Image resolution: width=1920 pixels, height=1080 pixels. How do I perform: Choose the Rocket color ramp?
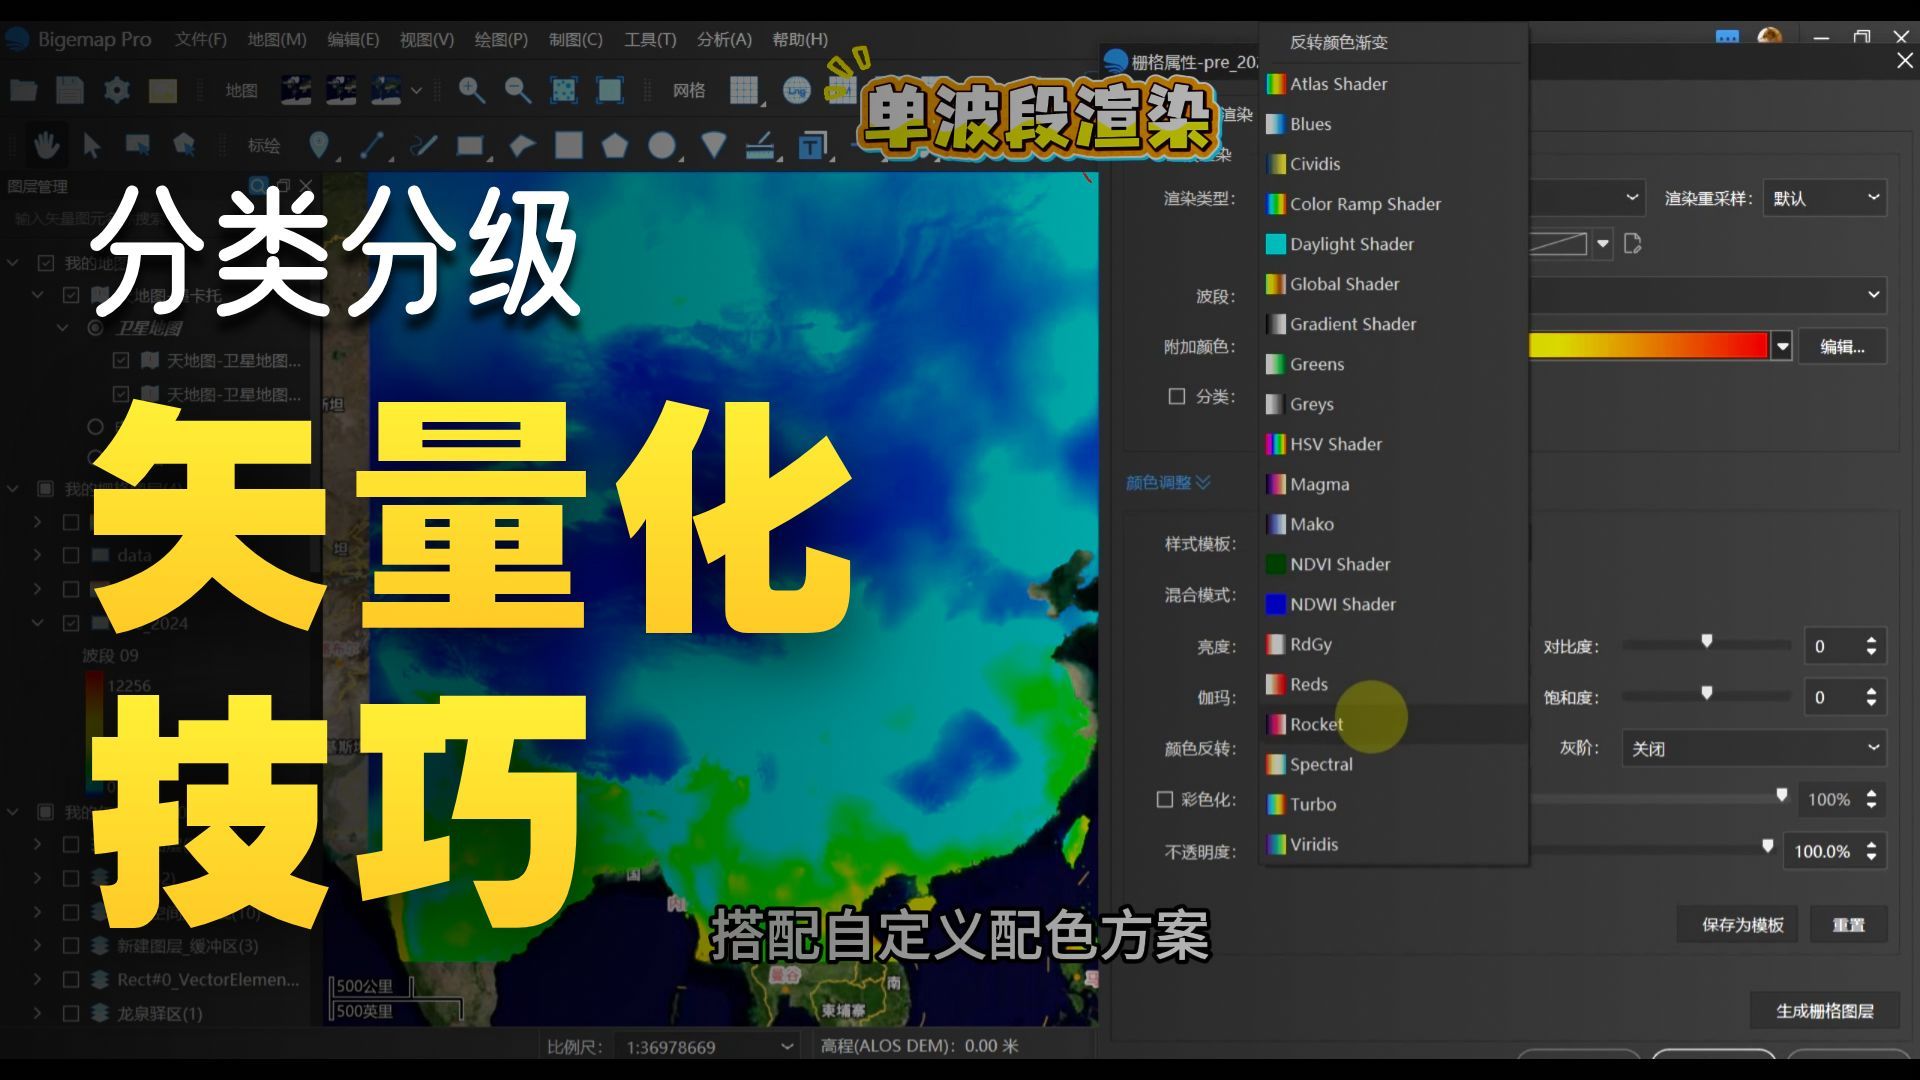[x=1394, y=724]
